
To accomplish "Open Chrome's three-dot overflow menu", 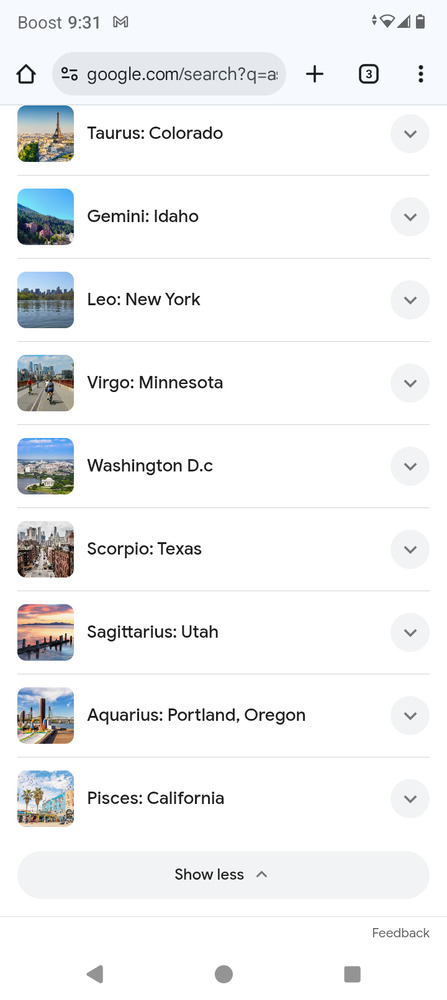I will click(420, 74).
